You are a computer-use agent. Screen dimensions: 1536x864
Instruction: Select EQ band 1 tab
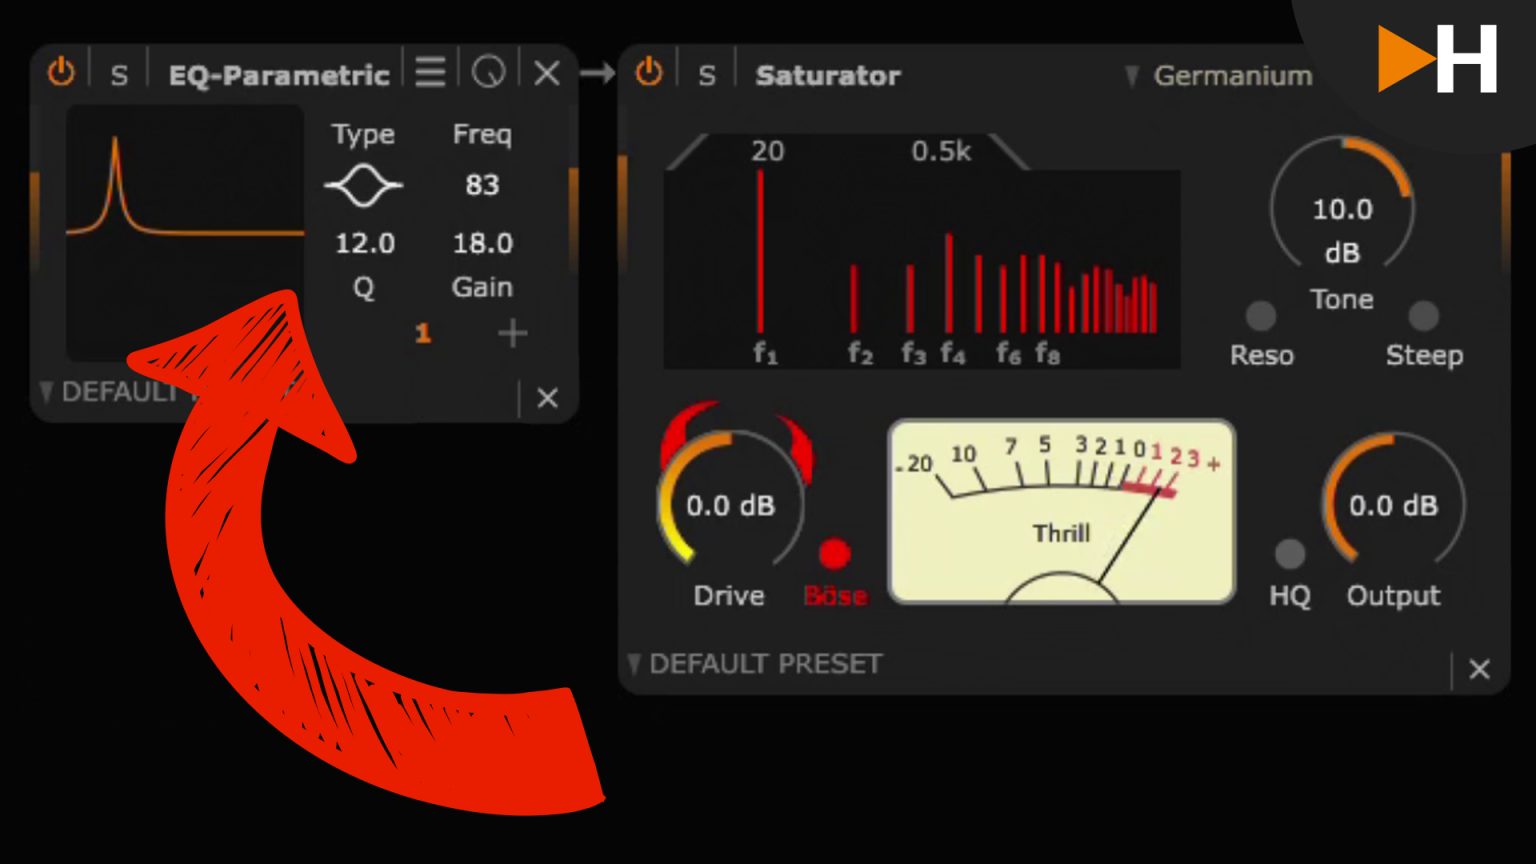point(423,334)
